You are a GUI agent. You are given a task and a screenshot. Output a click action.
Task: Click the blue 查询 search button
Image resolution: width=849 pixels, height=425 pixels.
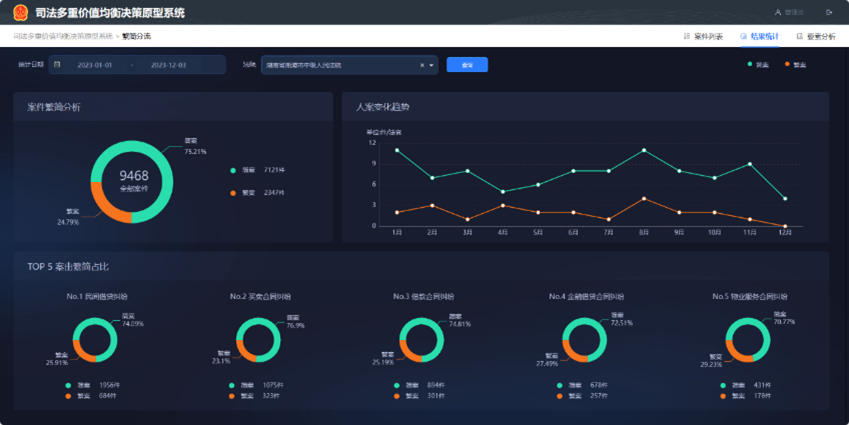tap(467, 65)
